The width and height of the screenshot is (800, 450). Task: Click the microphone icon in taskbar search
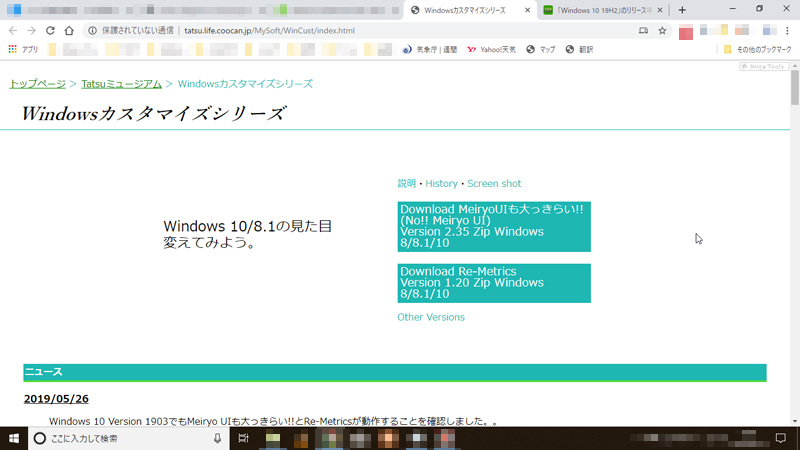(x=217, y=438)
